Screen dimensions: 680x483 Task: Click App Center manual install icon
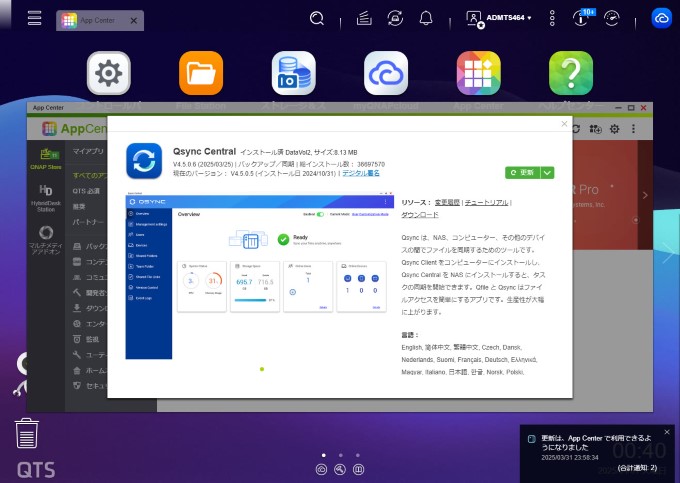click(595, 129)
